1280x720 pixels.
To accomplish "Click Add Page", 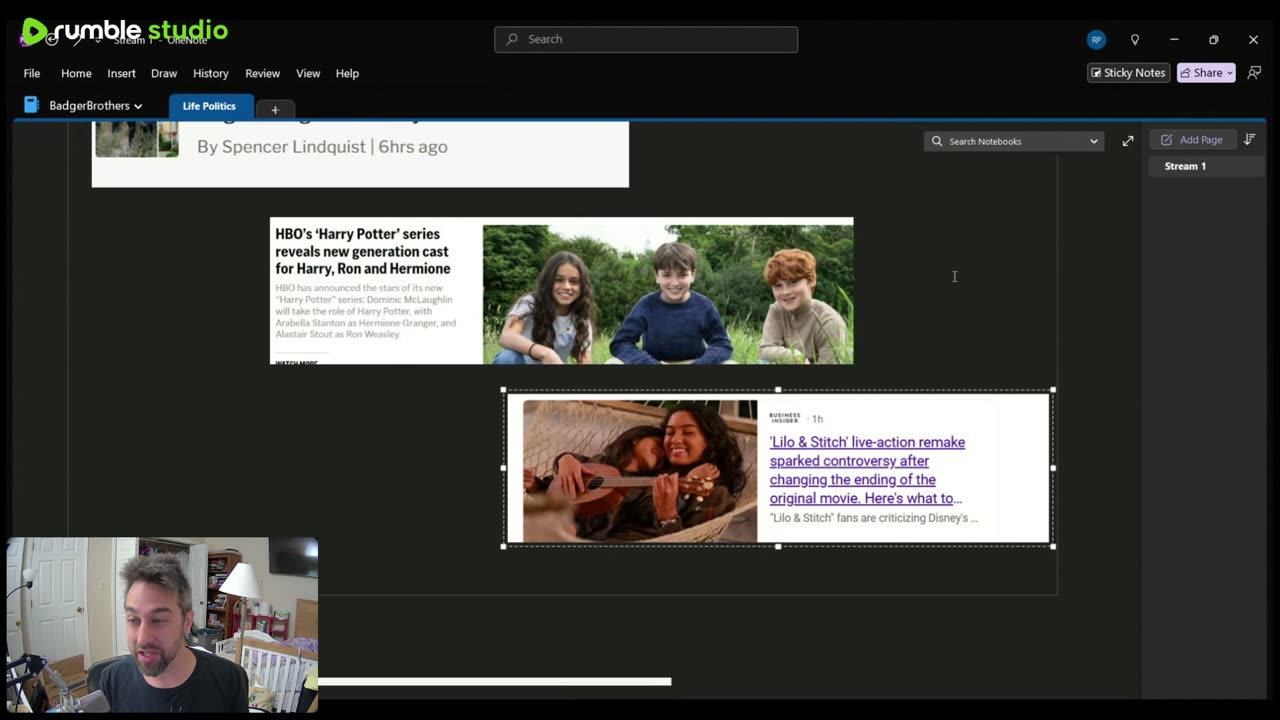I will pos(1192,140).
